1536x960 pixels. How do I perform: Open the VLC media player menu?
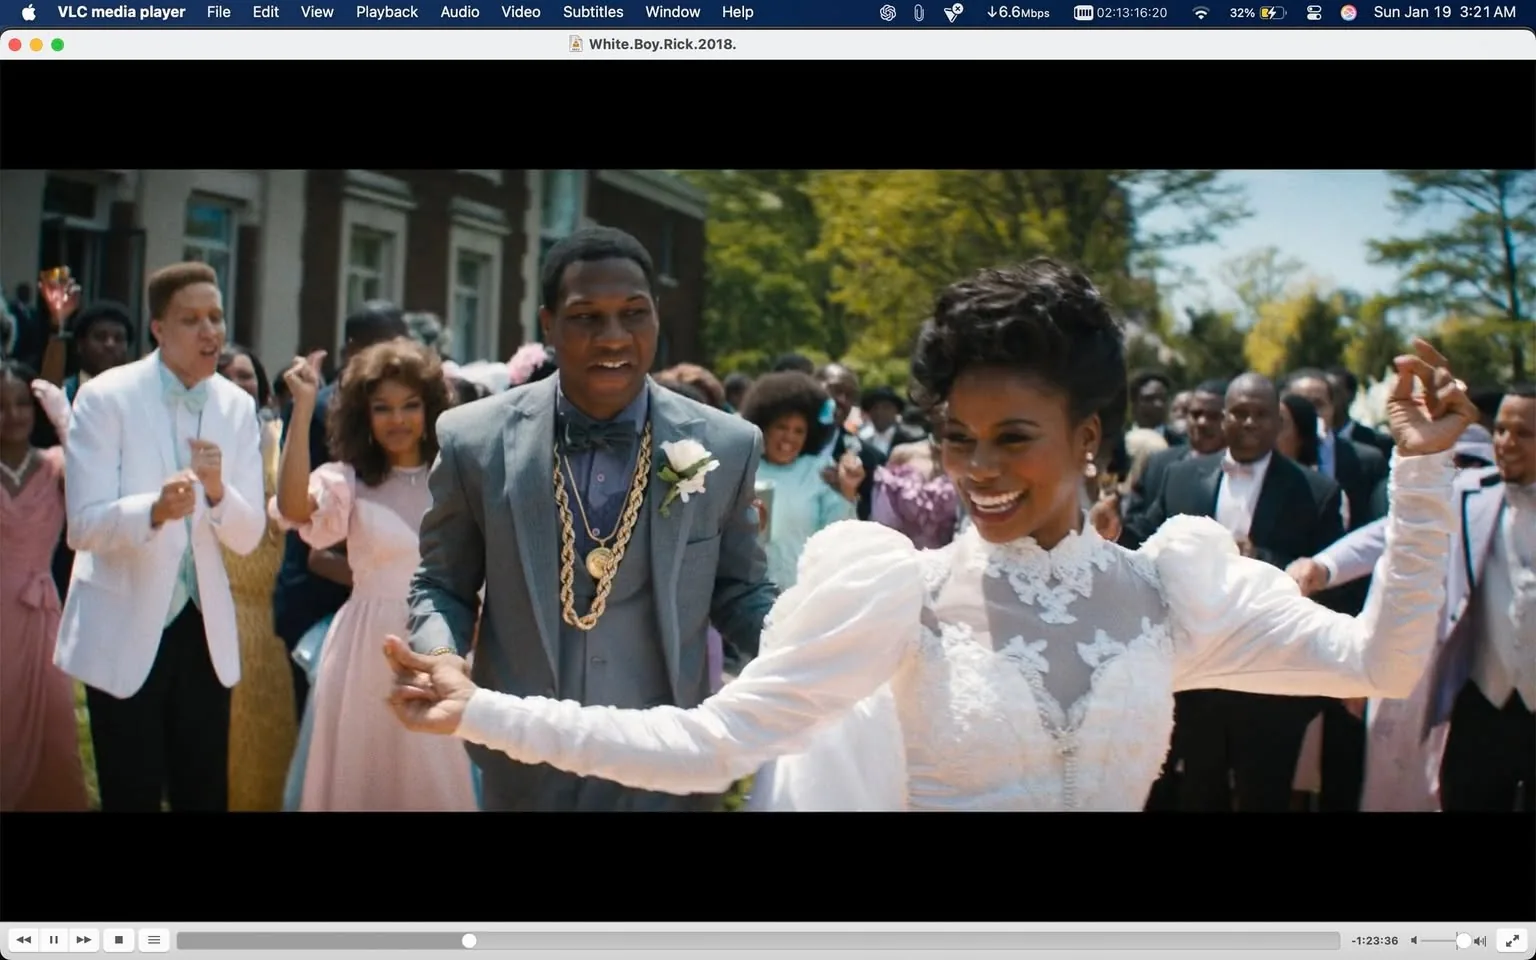pyautogui.click(x=120, y=12)
